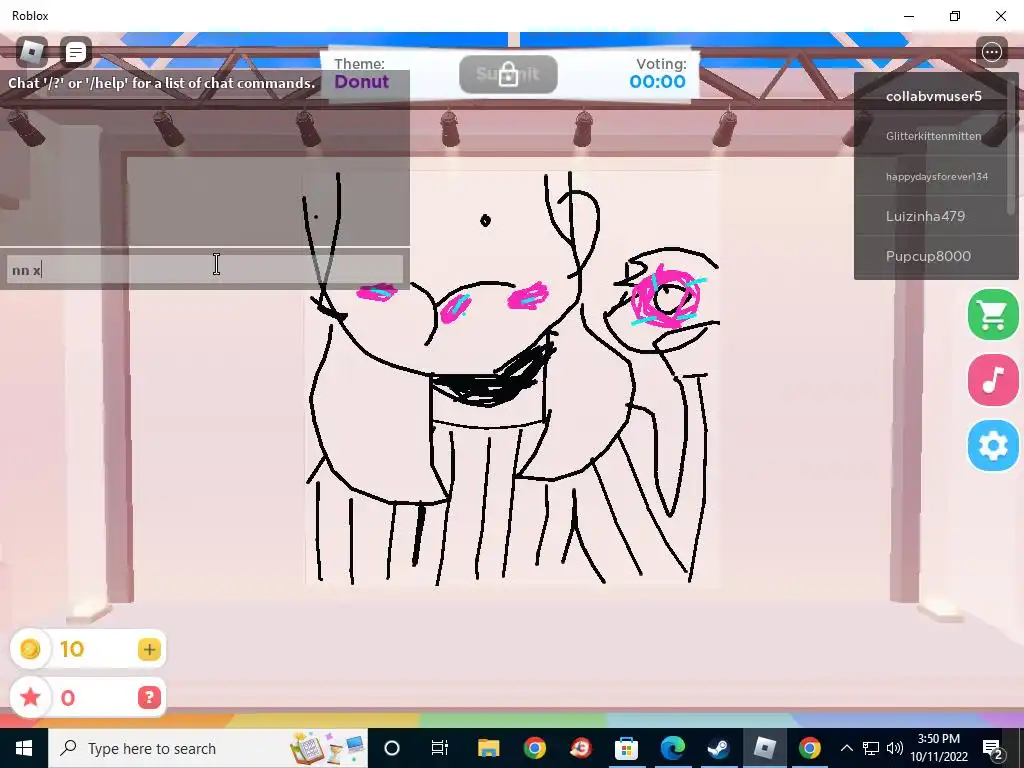Open Microsoft Store from the taskbar
The height and width of the screenshot is (768, 1024).
click(626, 748)
